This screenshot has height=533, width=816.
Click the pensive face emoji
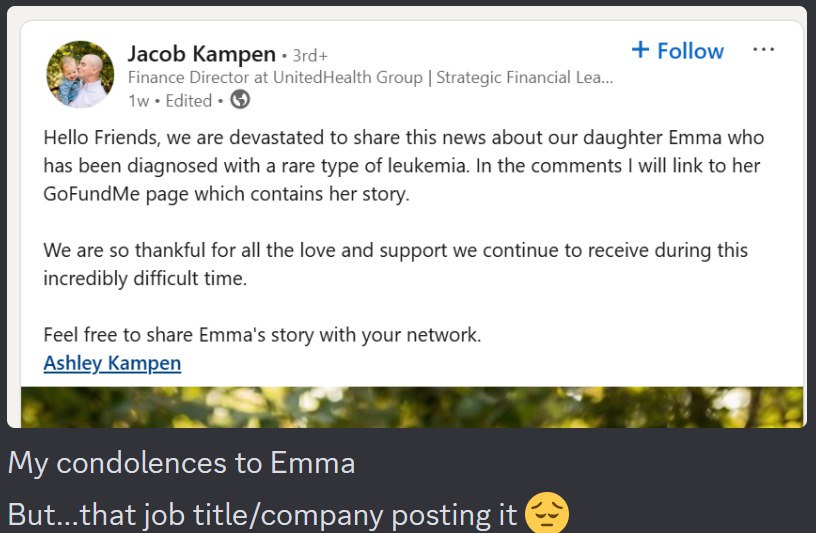tap(547, 514)
